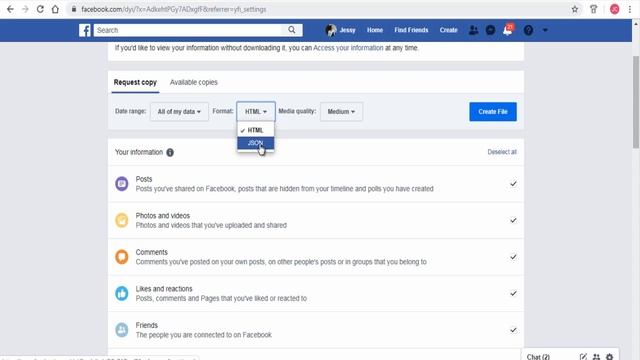Select HTML in the format menu
Screen dimensions: 640x360
(256, 130)
